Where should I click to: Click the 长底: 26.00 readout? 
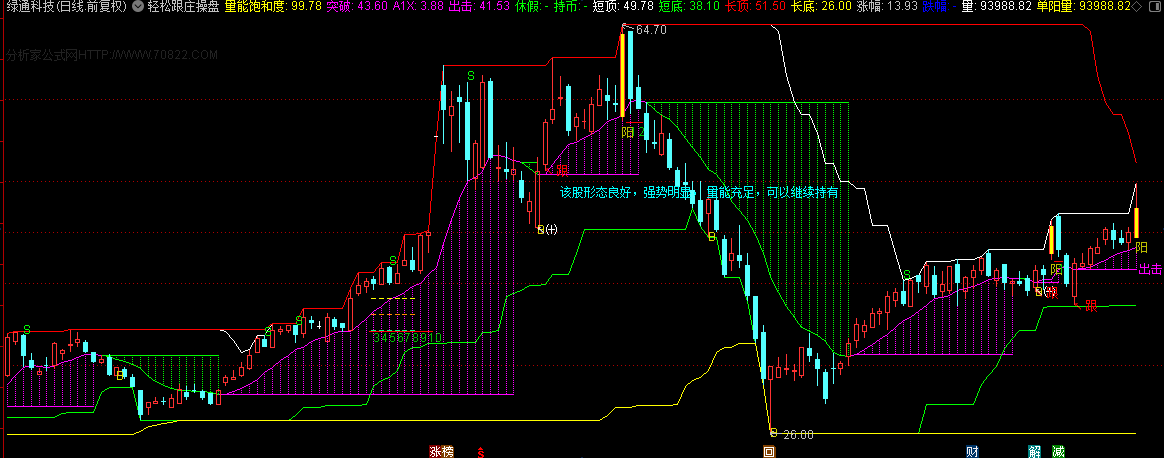822,7
